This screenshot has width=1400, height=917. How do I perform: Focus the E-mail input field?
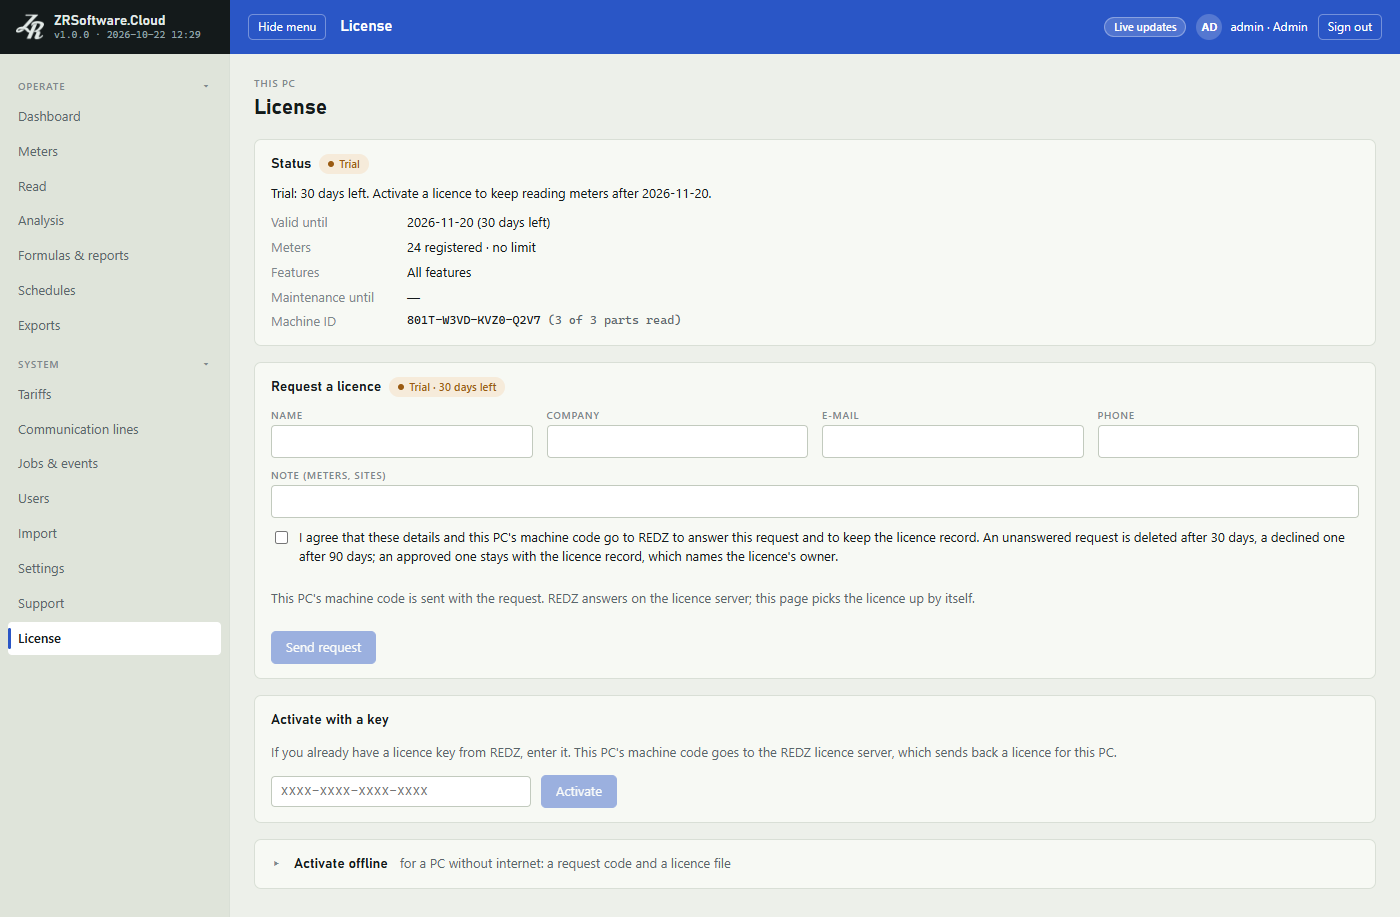coord(953,442)
